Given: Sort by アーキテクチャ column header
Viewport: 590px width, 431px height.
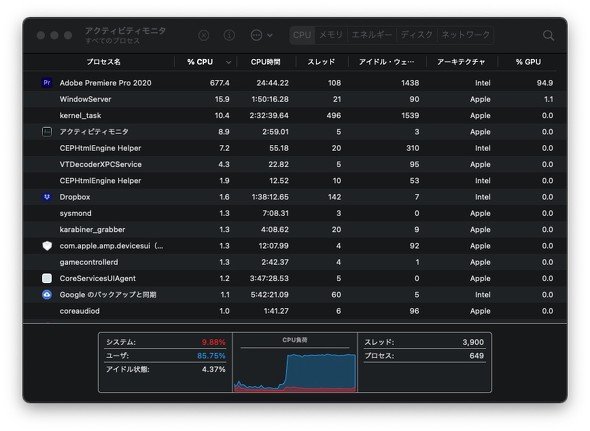Looking at the screenshot, I should point(461,62).
